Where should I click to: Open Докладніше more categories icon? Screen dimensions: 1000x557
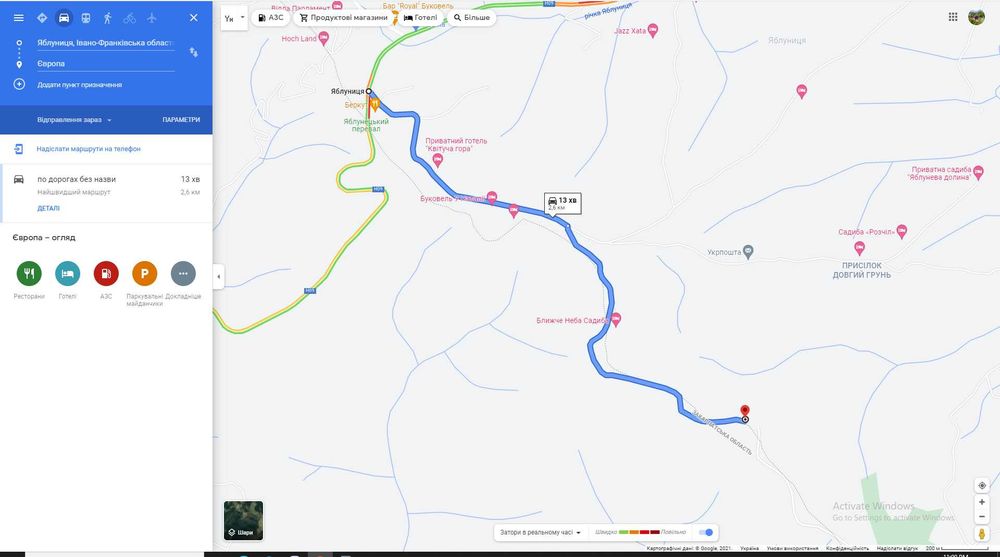pos(183,273)
